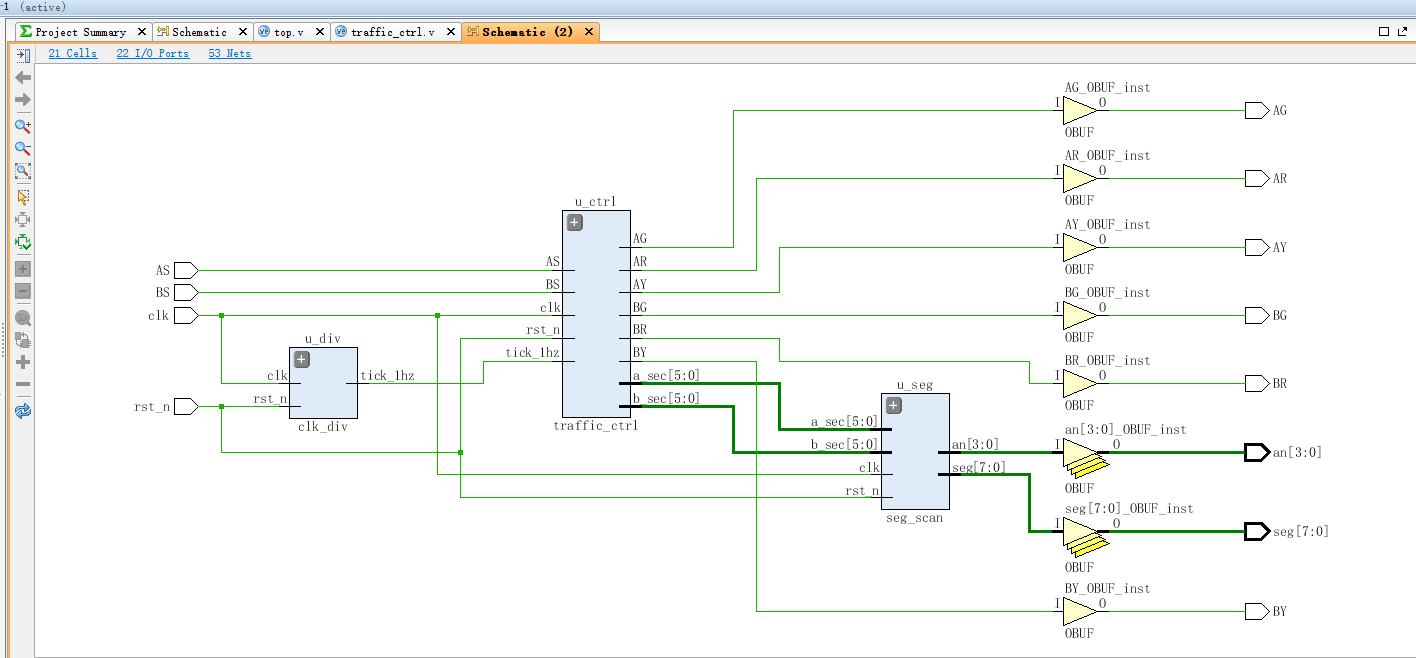Select the BY_OBUF_inst buffer symbol
Screen dimensions: 1416x658
(1079, 611)
